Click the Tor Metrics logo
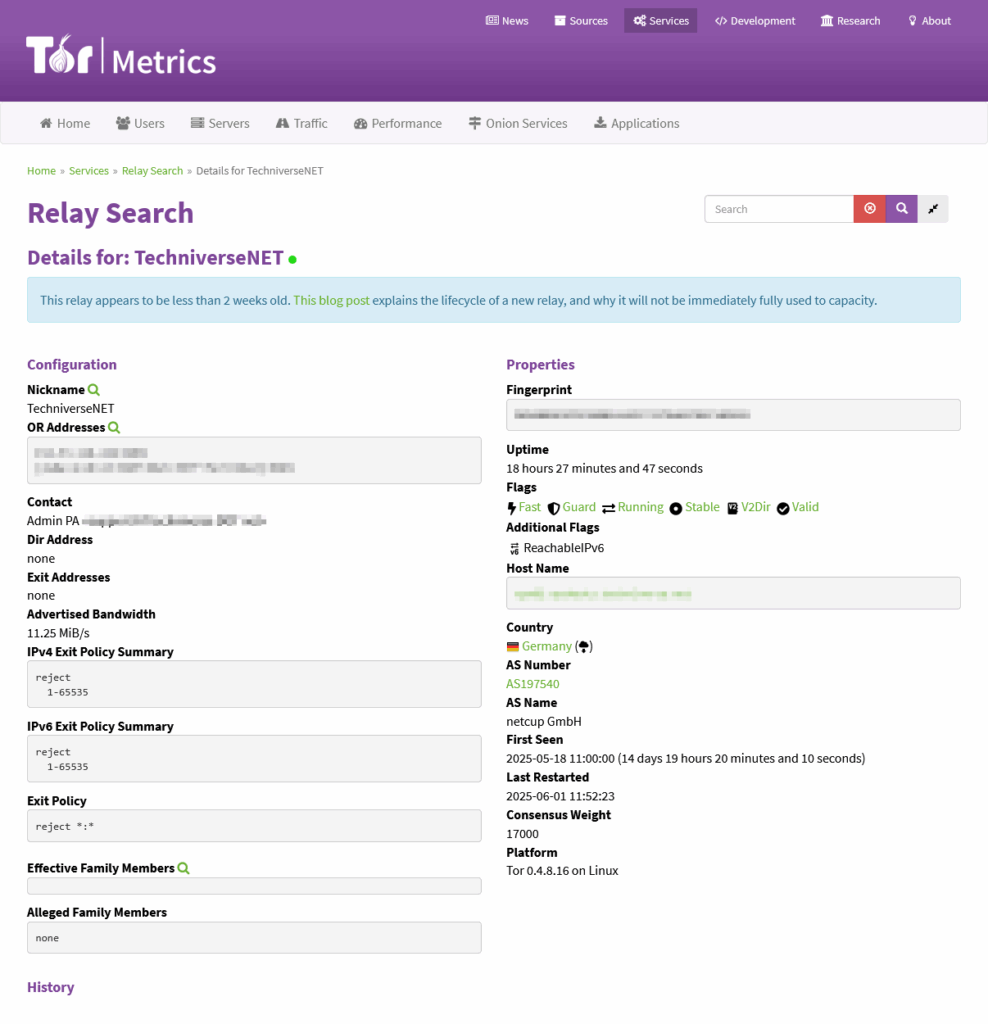Screen dimensions: 988x1024 [121, 55]
